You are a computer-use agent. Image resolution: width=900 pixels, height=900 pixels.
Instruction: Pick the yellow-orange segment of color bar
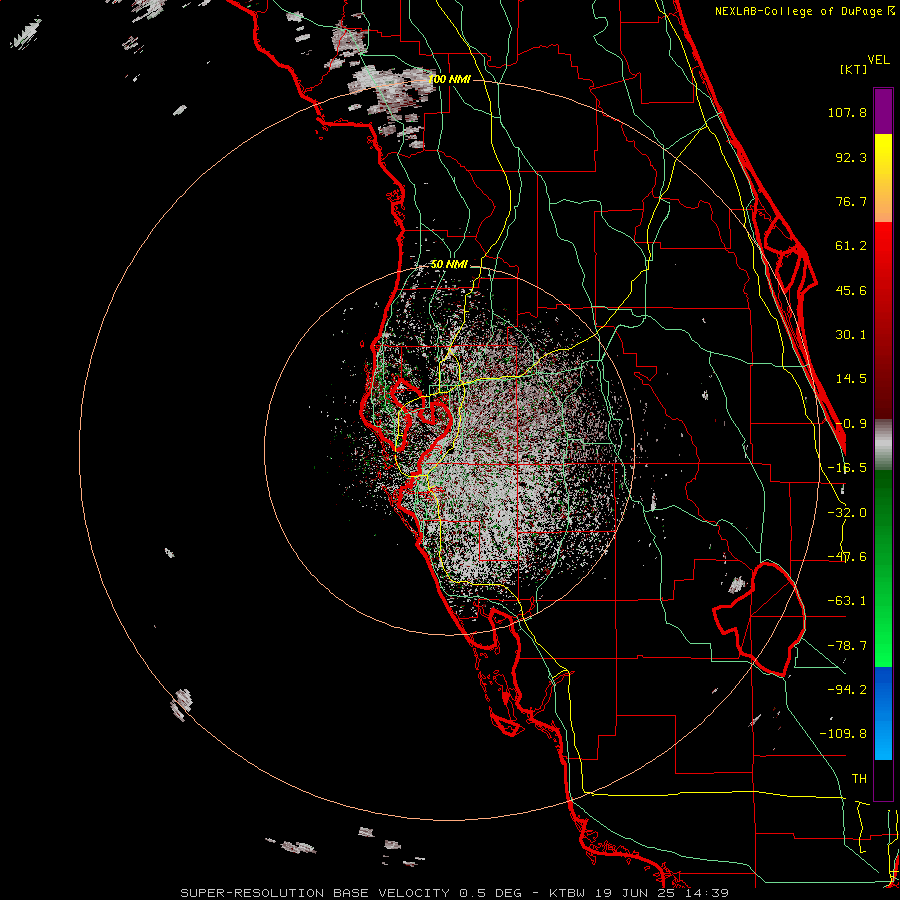pyautogui.click(x=883, y=178)
